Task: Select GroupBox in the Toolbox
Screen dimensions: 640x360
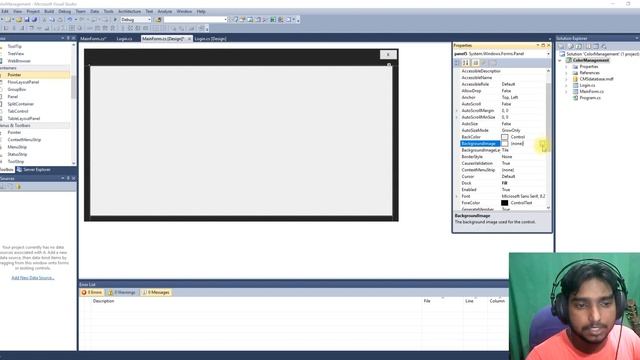Action: point(17,89)
